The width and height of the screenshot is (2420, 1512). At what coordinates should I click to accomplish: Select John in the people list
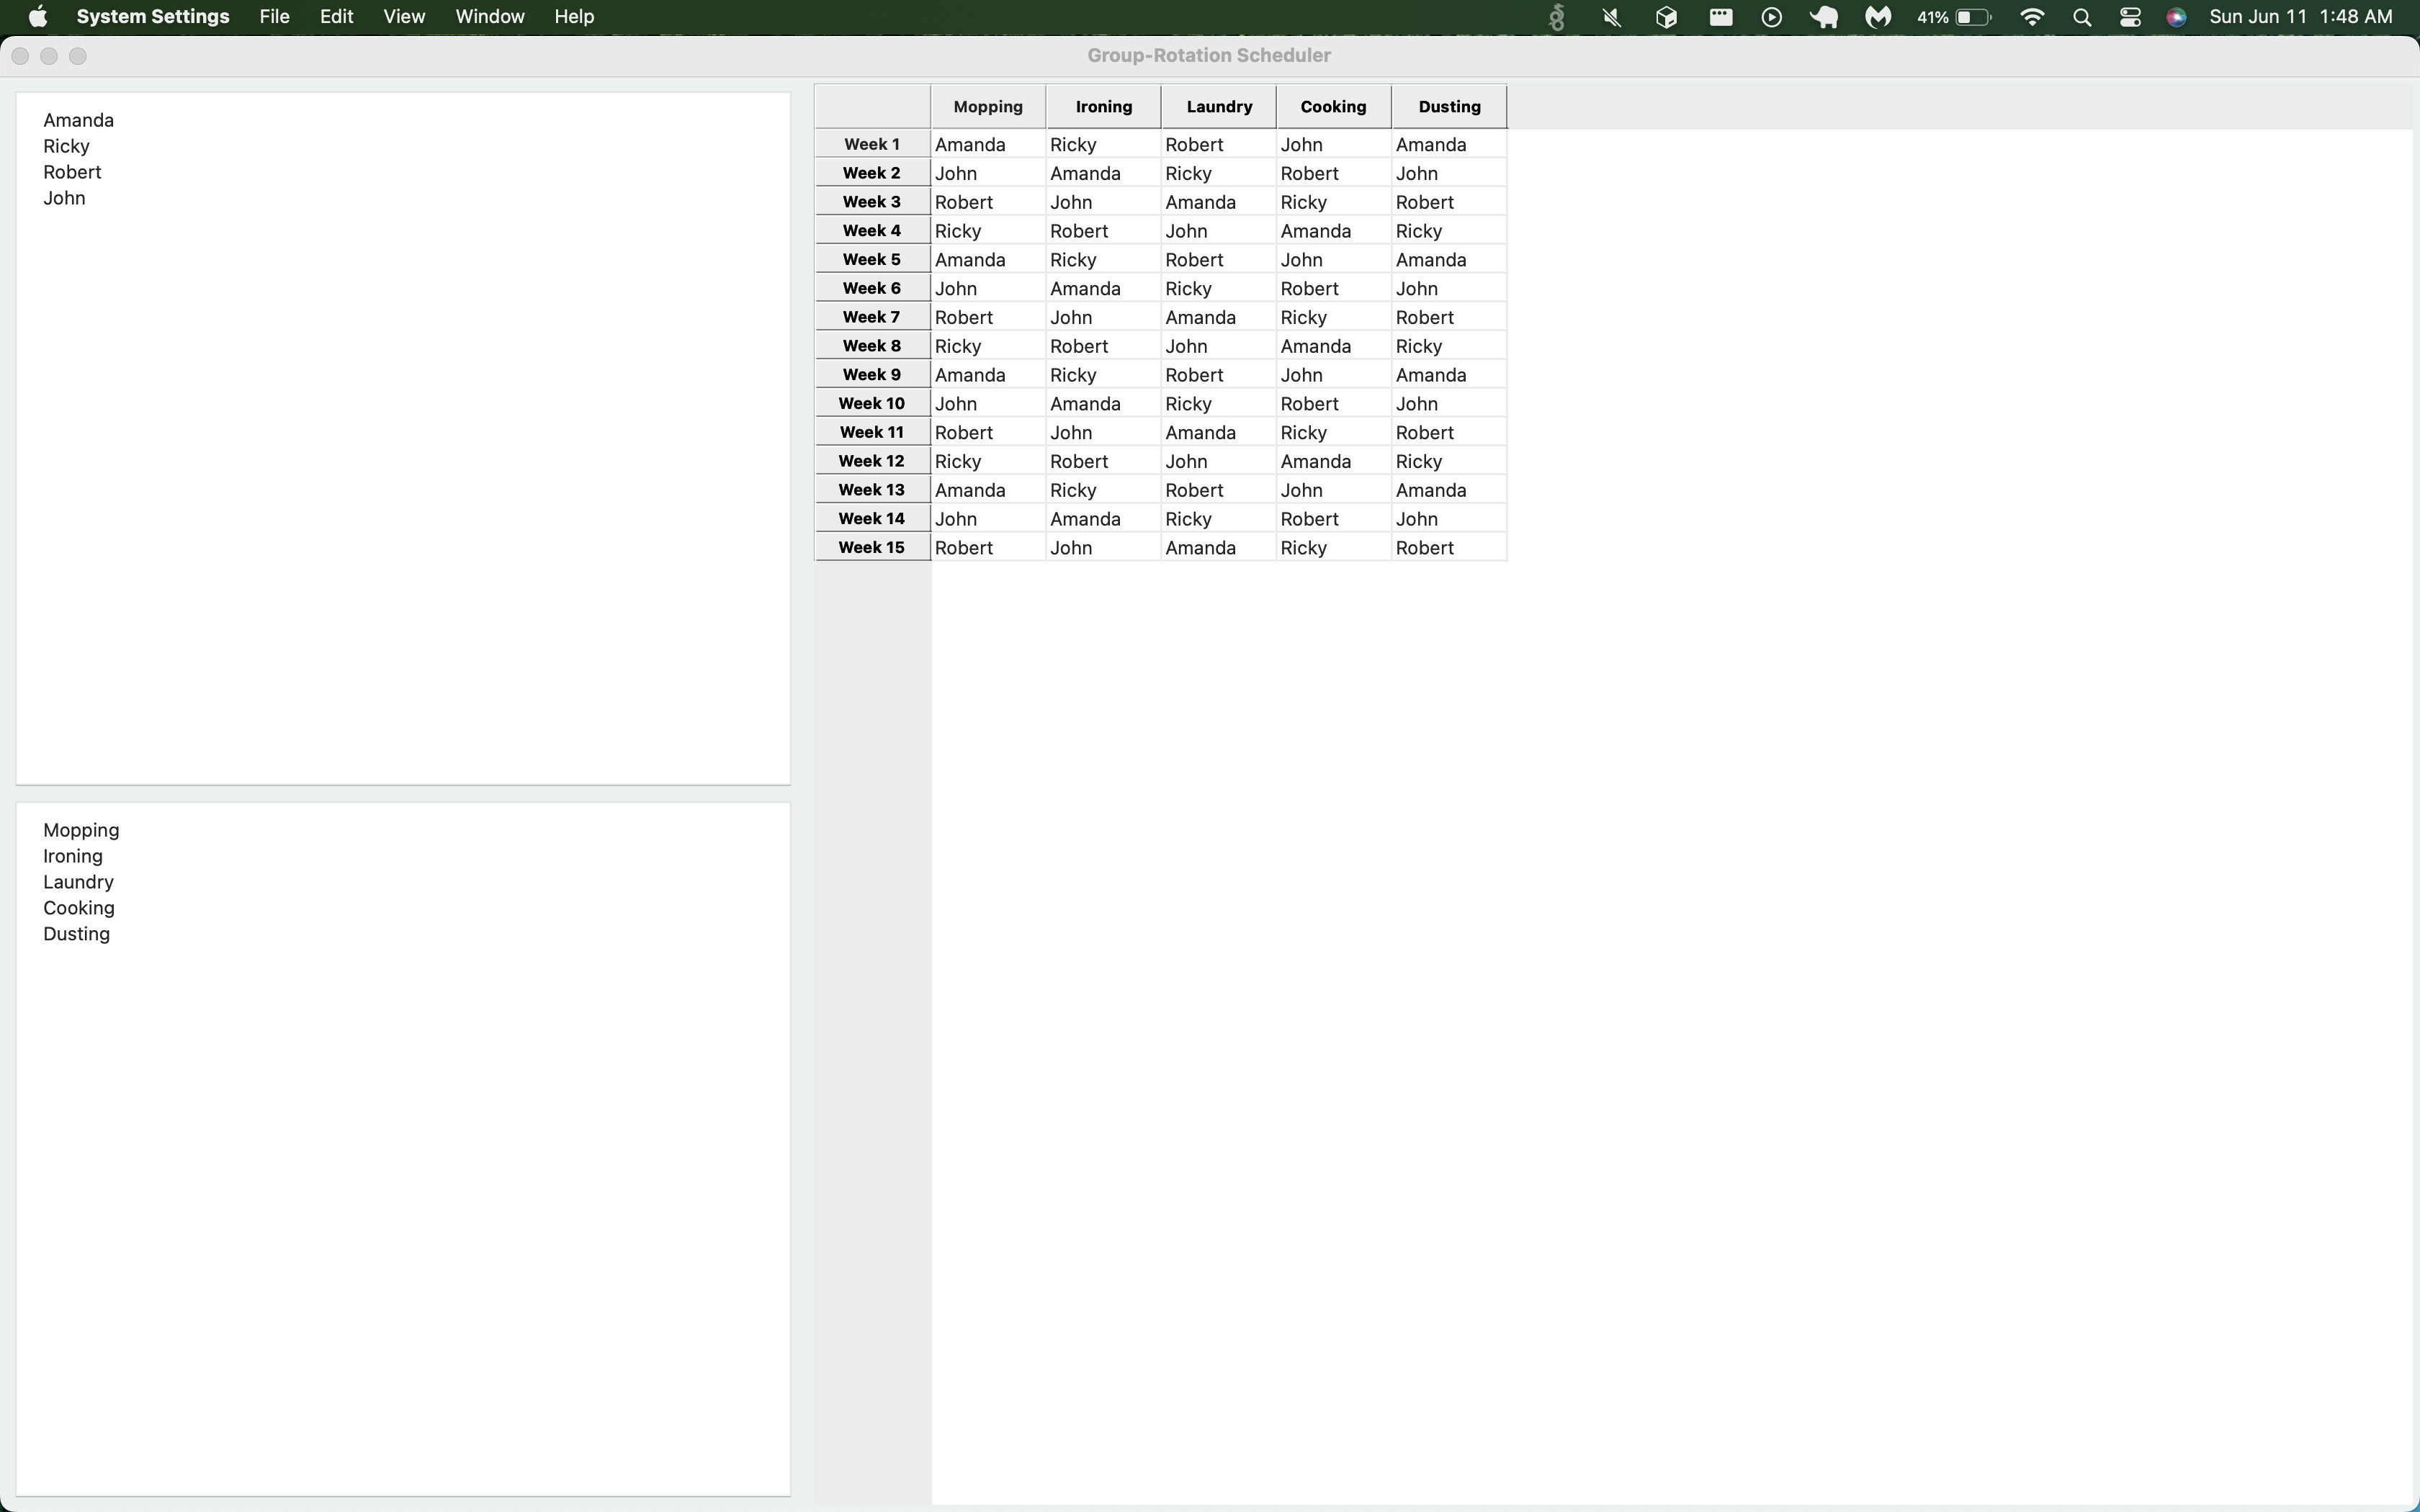[x=64, y=198]
